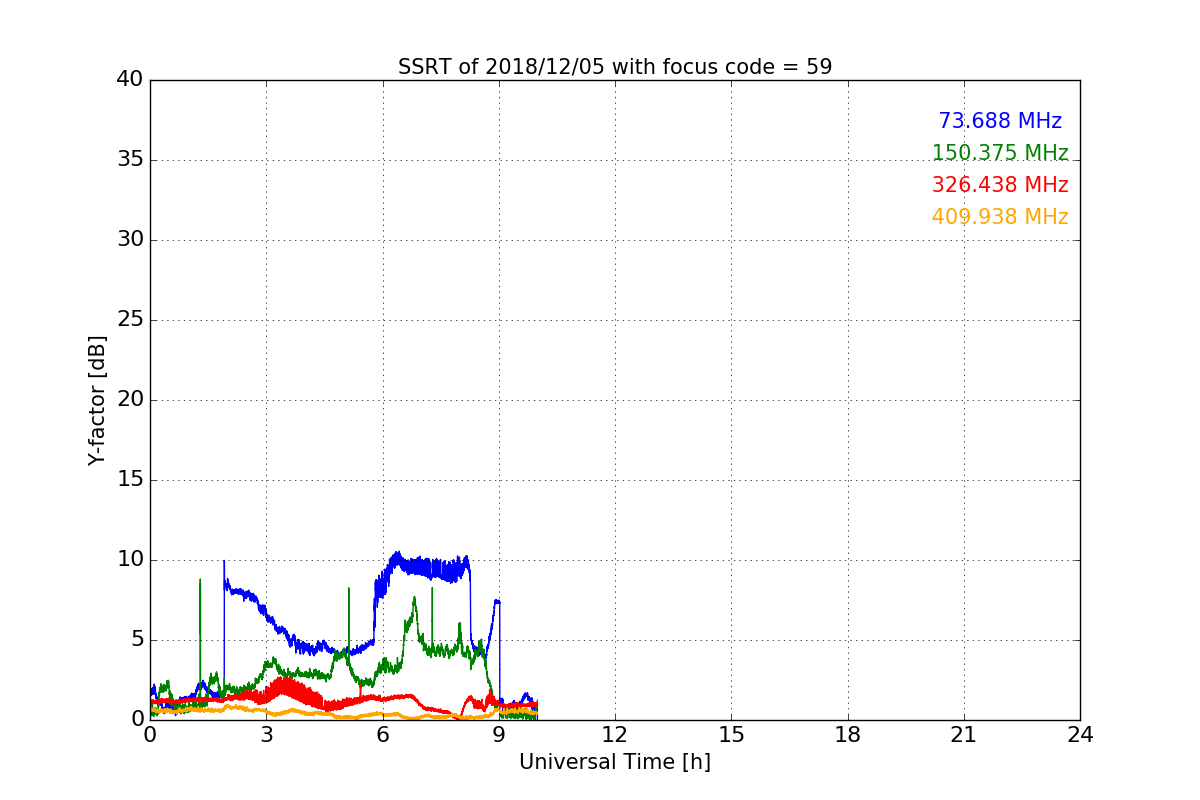The width and height of the screenshot is (1200, 800).
Task: Click the x-axis tick label 18
Action: 848,734
